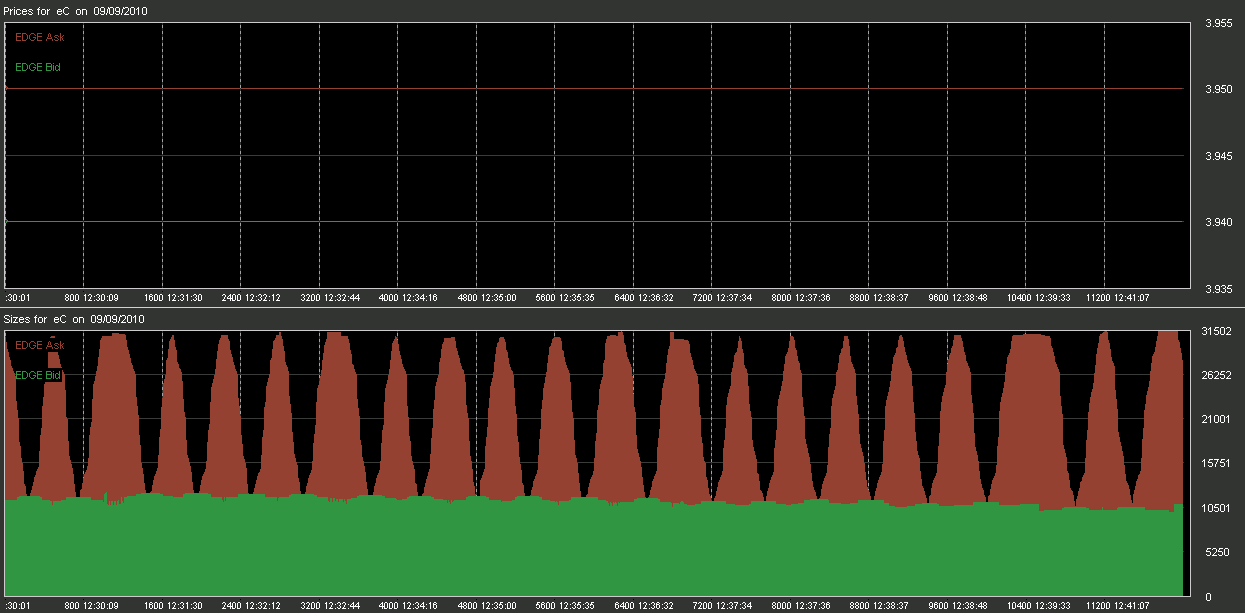Screen dimensions: 1245x613
Task: Click the 26252 size axis label
Action: click(1216, 375)
